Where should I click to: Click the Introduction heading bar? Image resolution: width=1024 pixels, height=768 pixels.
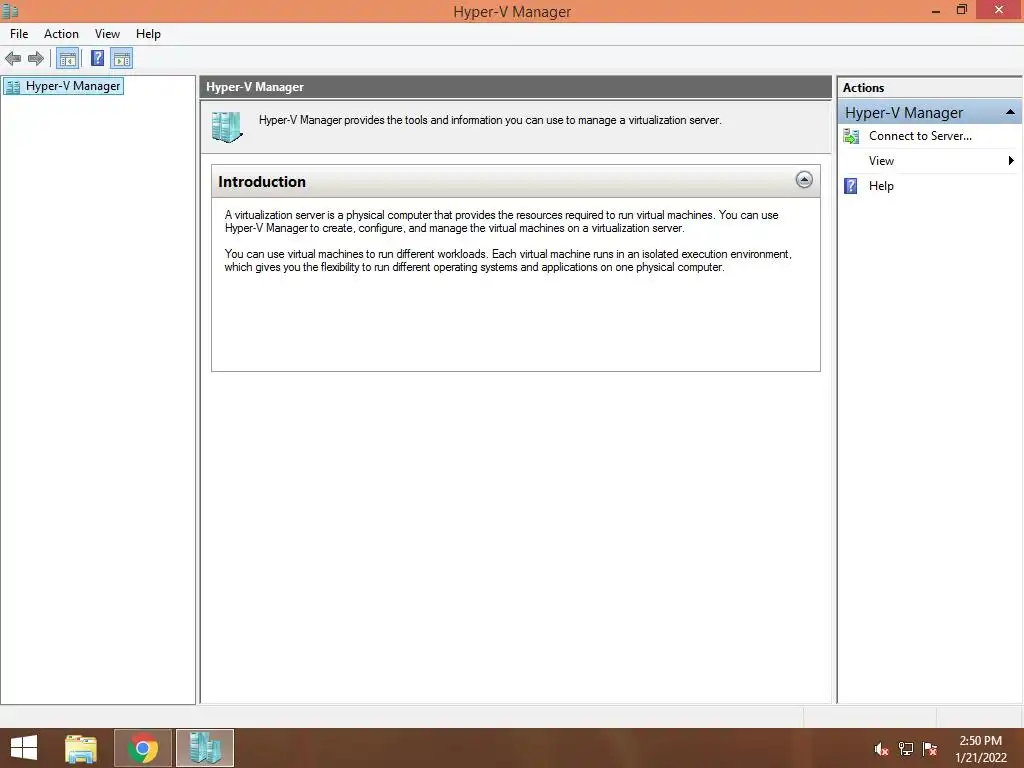[x=515, y=181]
